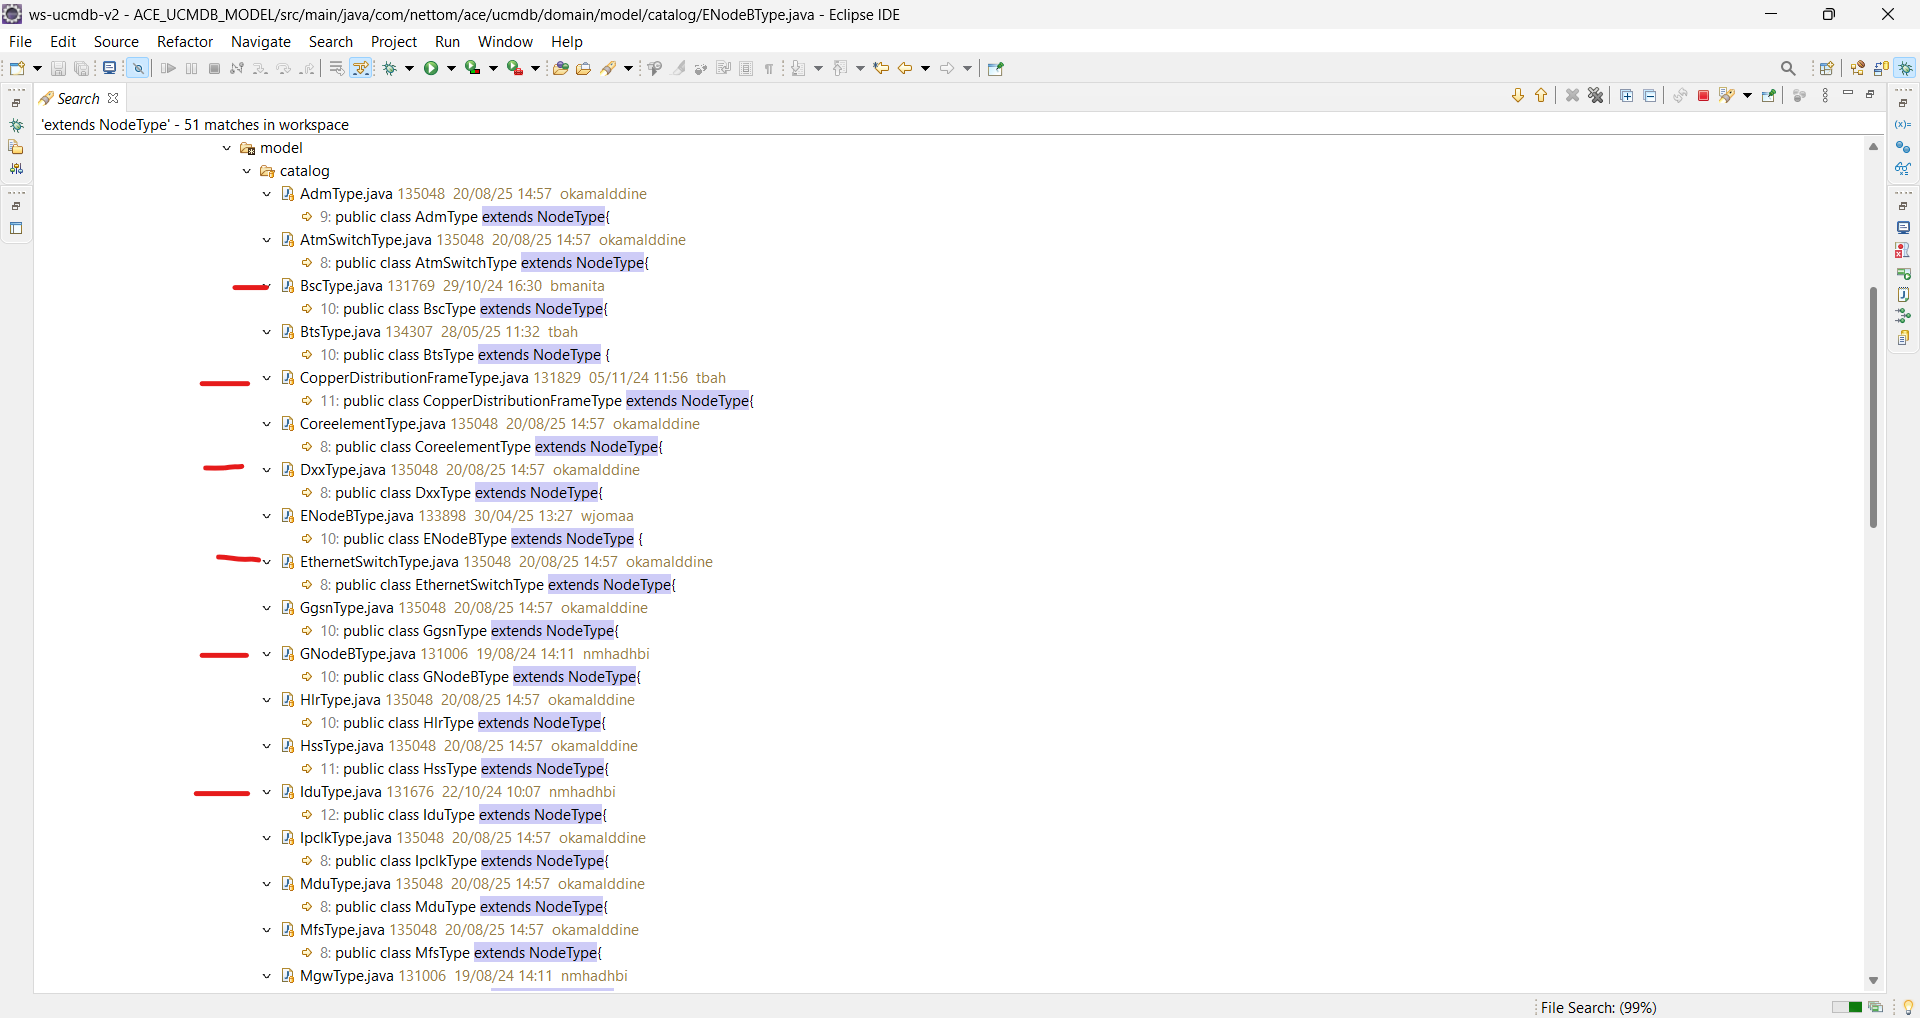Viewport: 1920px width, 1018px height.
Task: Click the vertical scrollbar thumb
Action: pos(1873,407)
